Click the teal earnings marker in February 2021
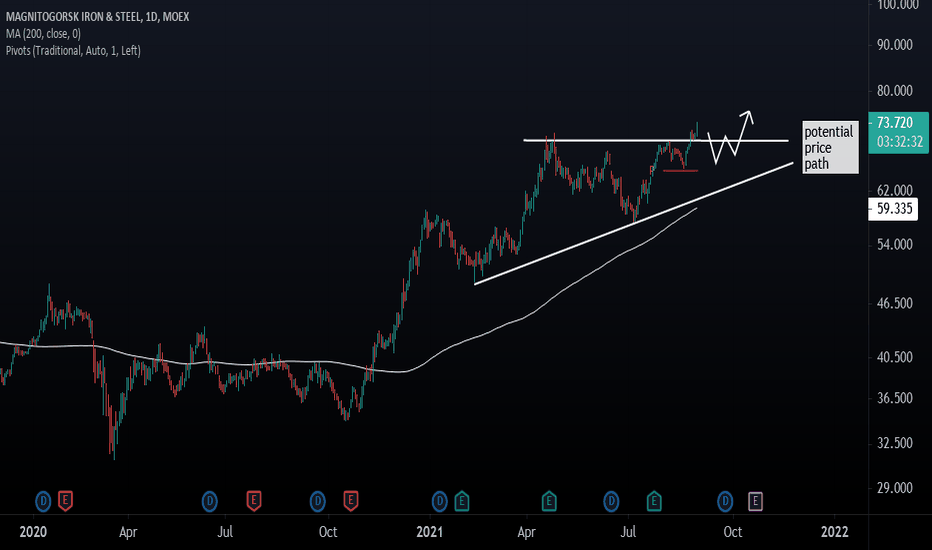The height and width of the screenshot is (550, 932). click(462, 501)
